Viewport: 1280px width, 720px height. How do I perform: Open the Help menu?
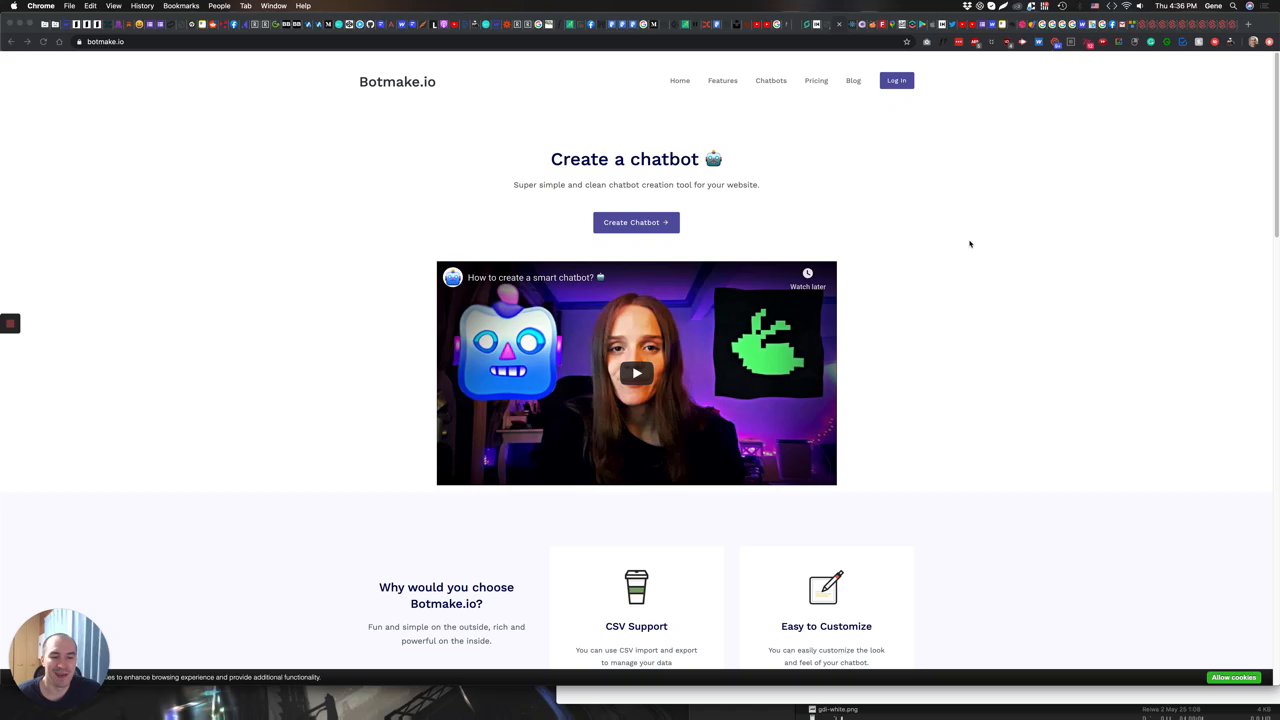303,6
